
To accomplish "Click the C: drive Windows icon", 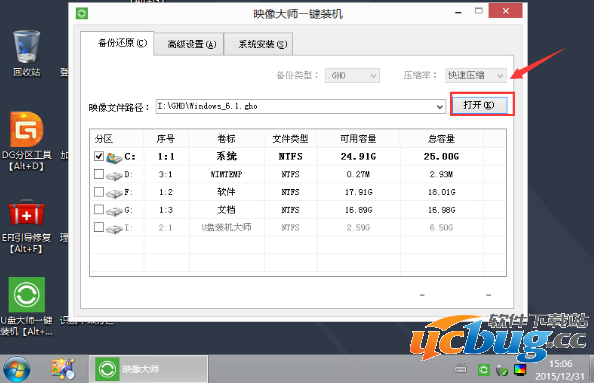I will (114, 157).
